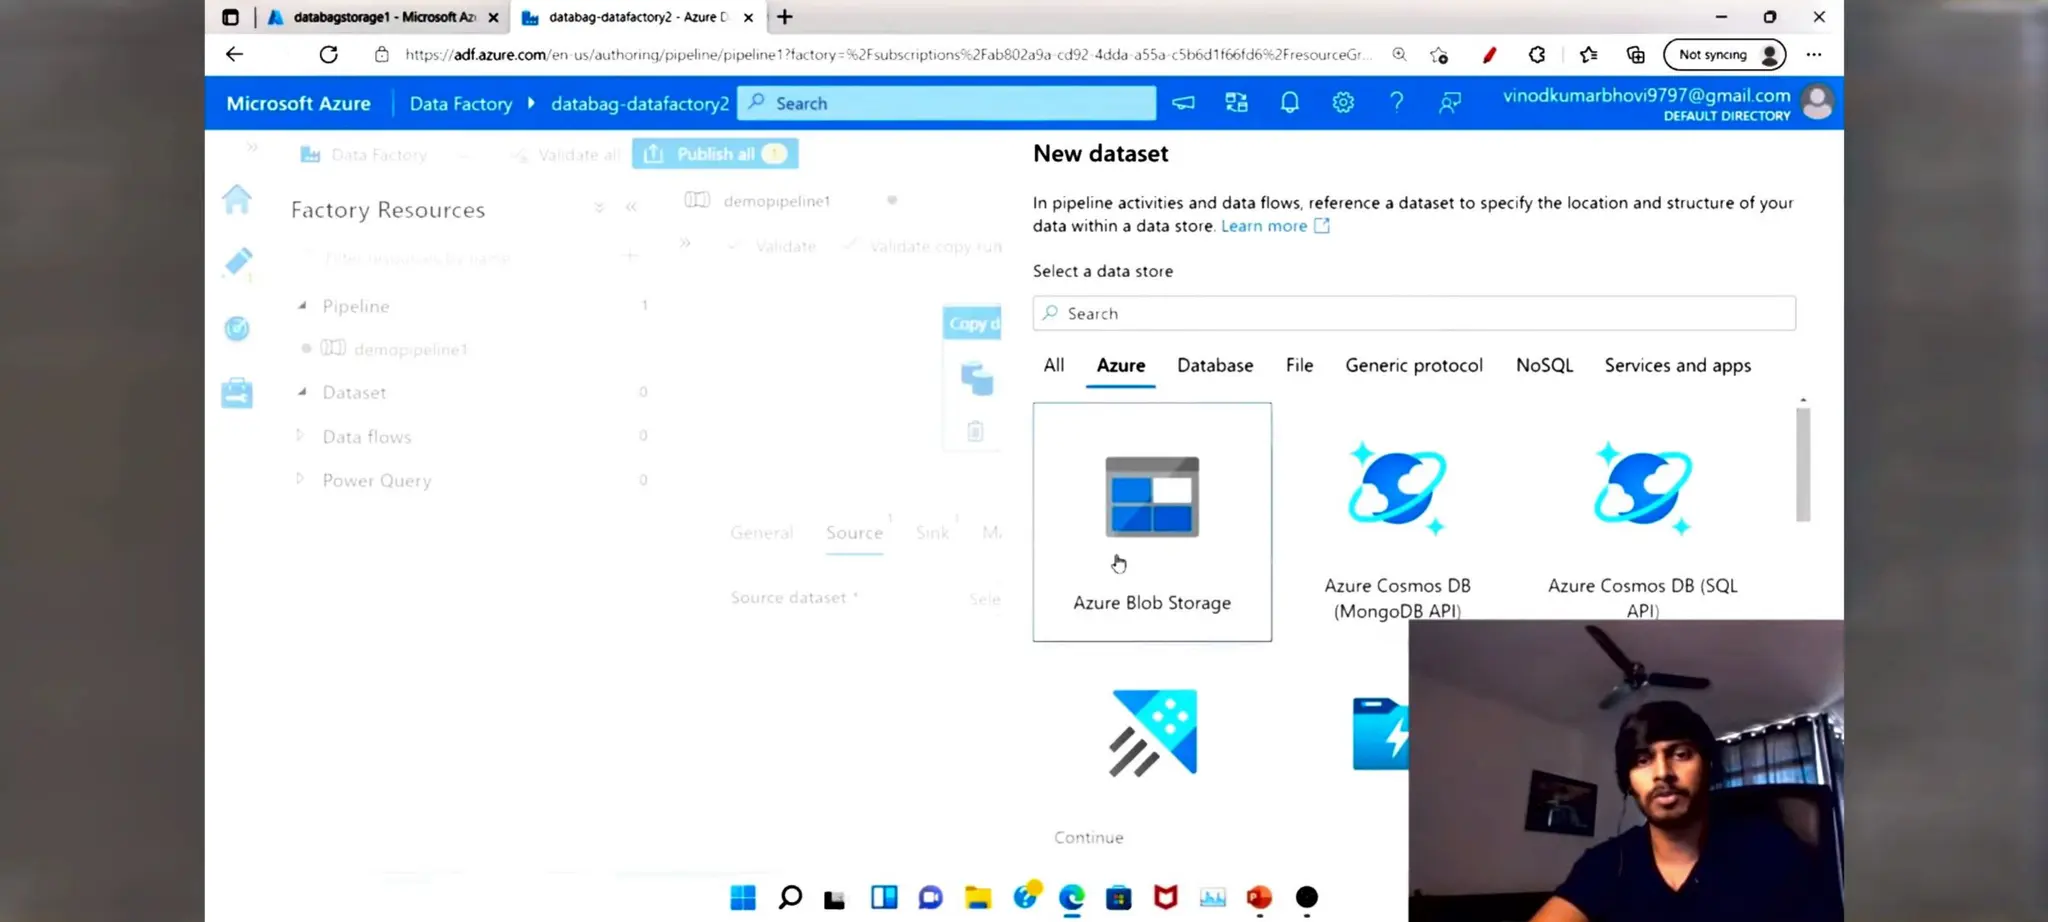The height and width of the screenshot is (922, 2048).
Task: Open Microsoft Store from the taskbar
Action: [1119, 897]
